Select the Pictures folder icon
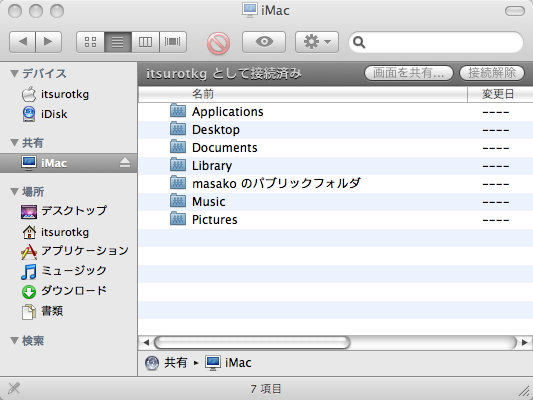The width and height of the screenshot is (533, 400). (x=178, y=219)
